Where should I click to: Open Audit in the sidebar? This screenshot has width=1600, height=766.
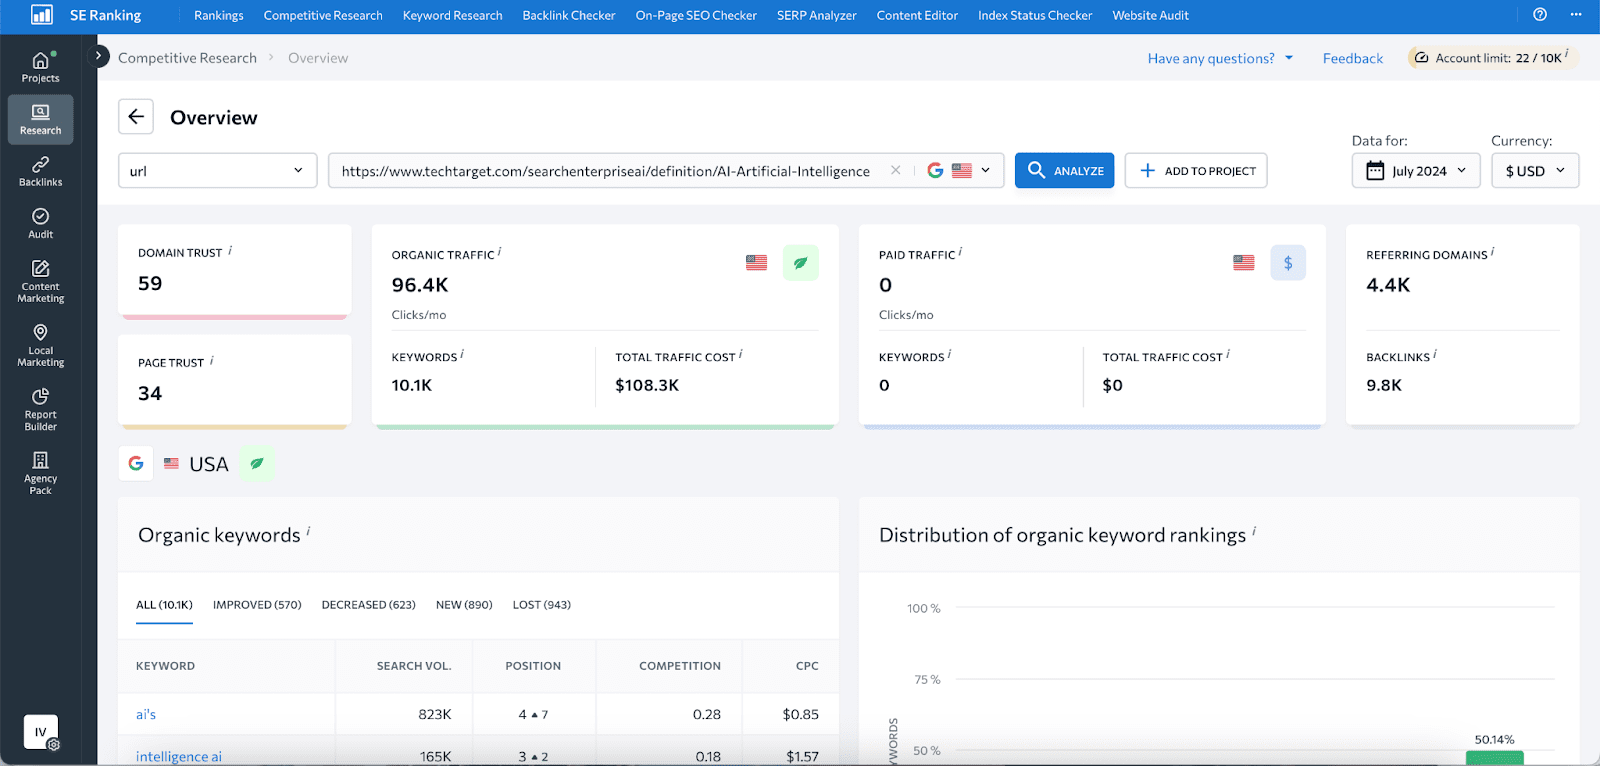click(x=40, y=223)
